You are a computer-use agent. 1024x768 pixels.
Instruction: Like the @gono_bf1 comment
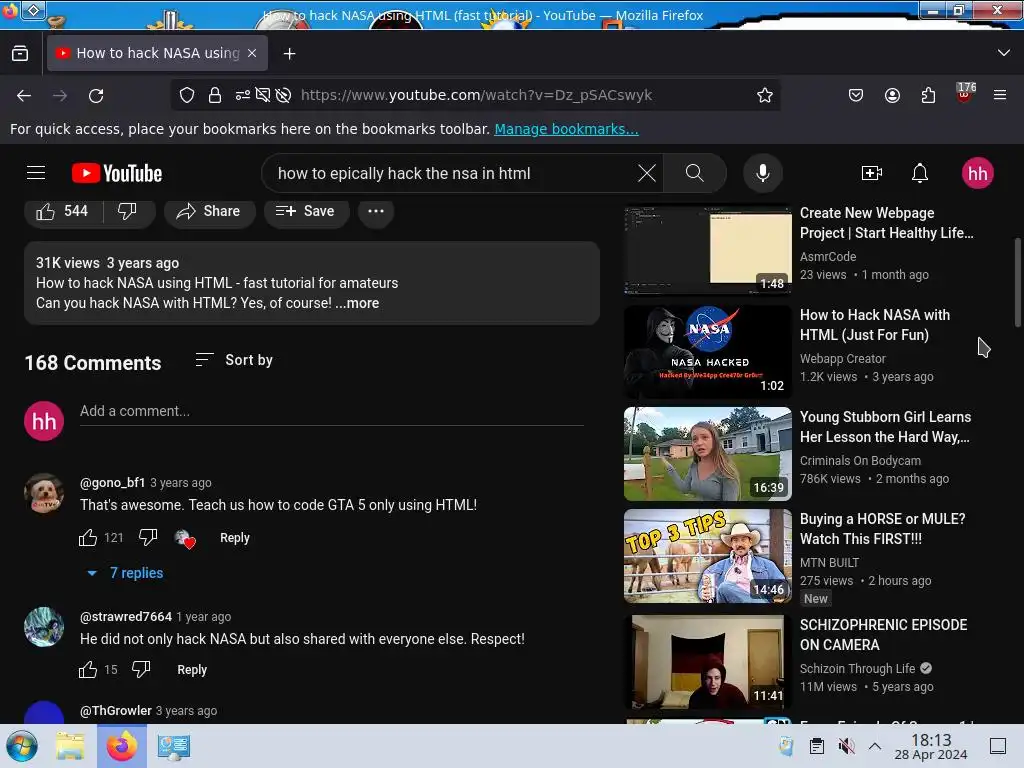coord(88,537)
